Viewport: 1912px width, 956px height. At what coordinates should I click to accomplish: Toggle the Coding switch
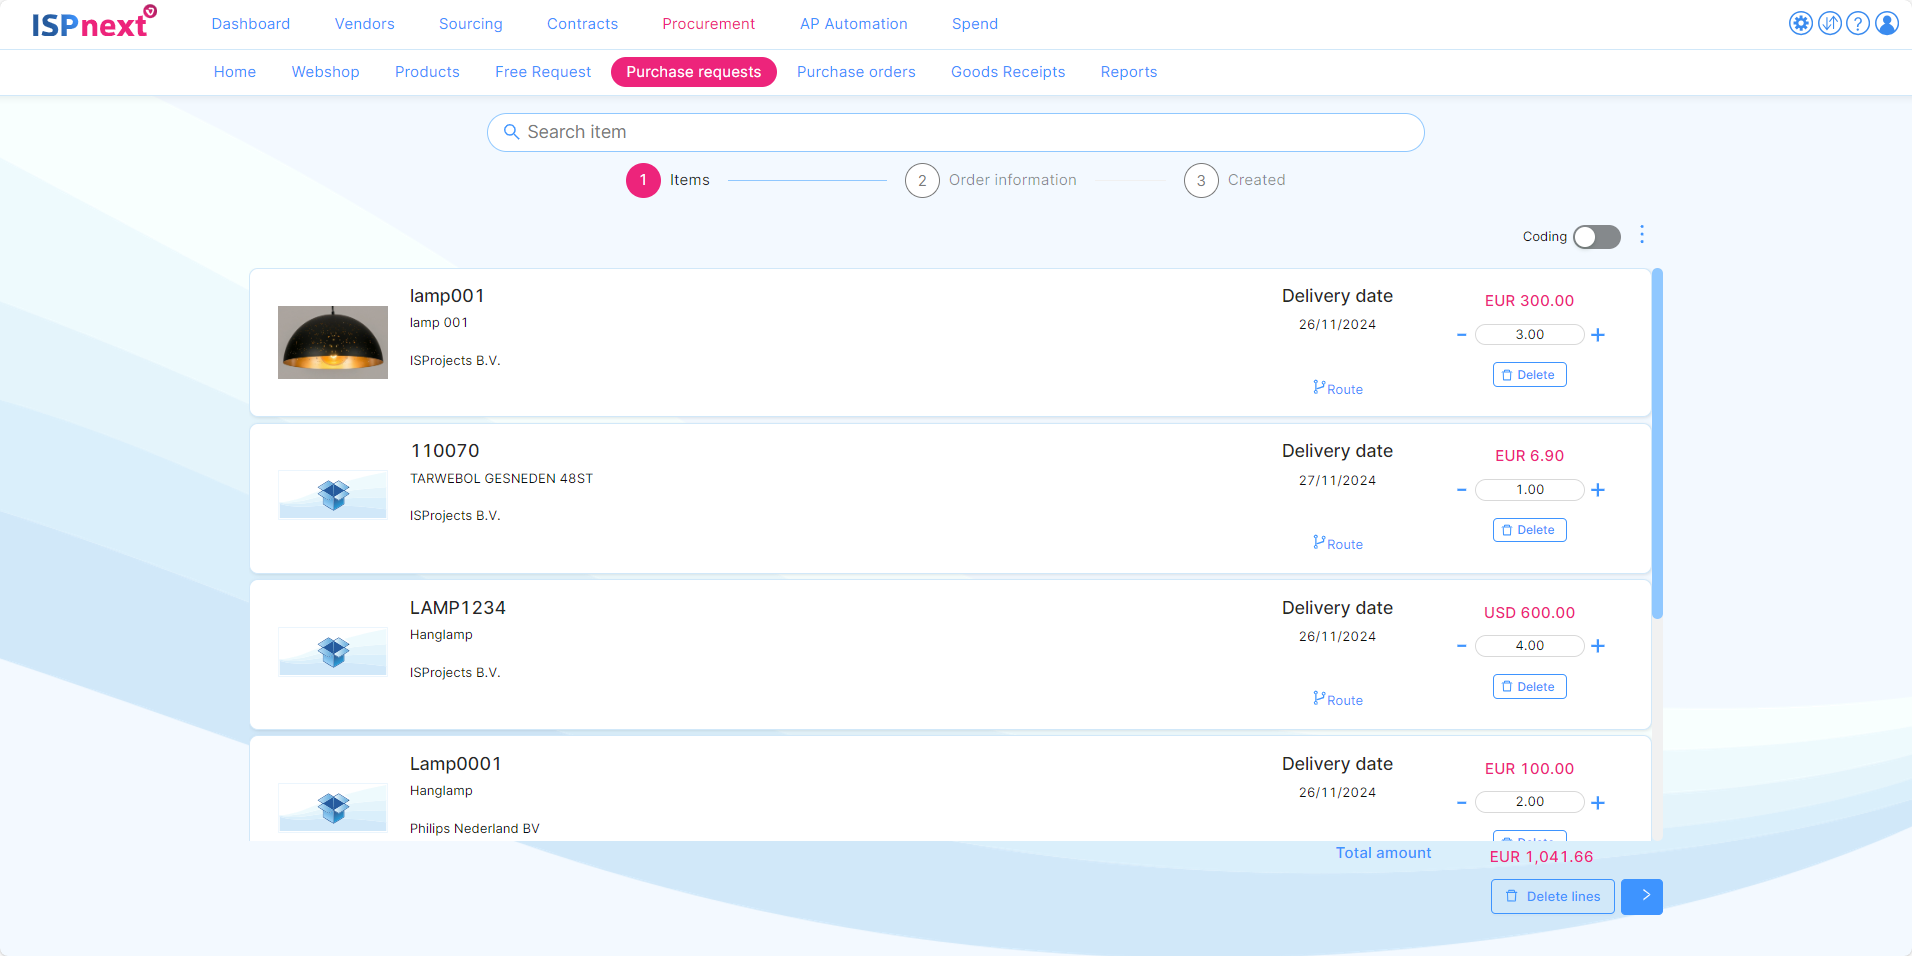pyautogui.click(x=1596, y=237)
